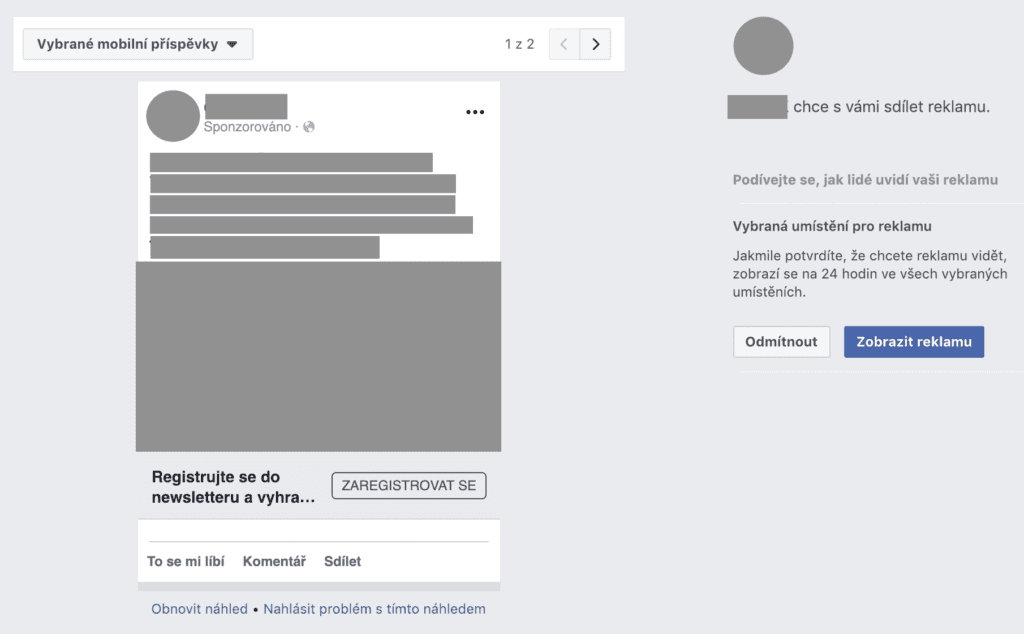
Task: Click the advertiser avatar in the ad post
Action: coord(173,116)
